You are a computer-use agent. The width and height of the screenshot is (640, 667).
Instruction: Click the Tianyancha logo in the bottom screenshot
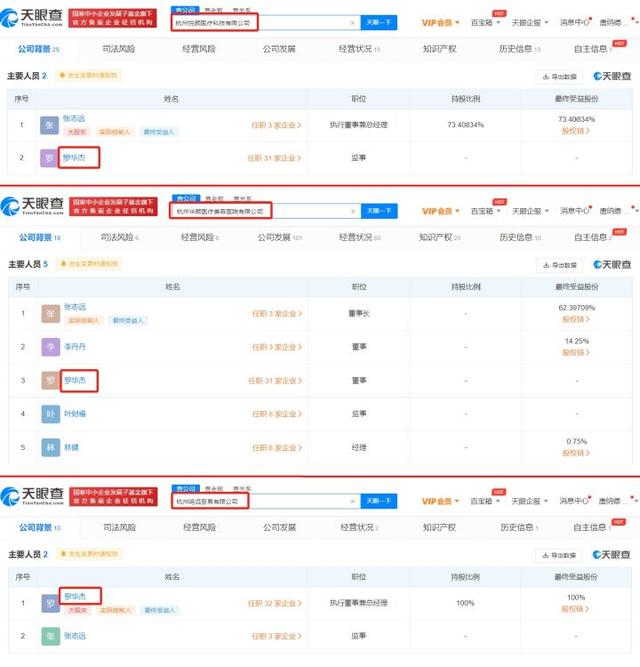point(32,496)
